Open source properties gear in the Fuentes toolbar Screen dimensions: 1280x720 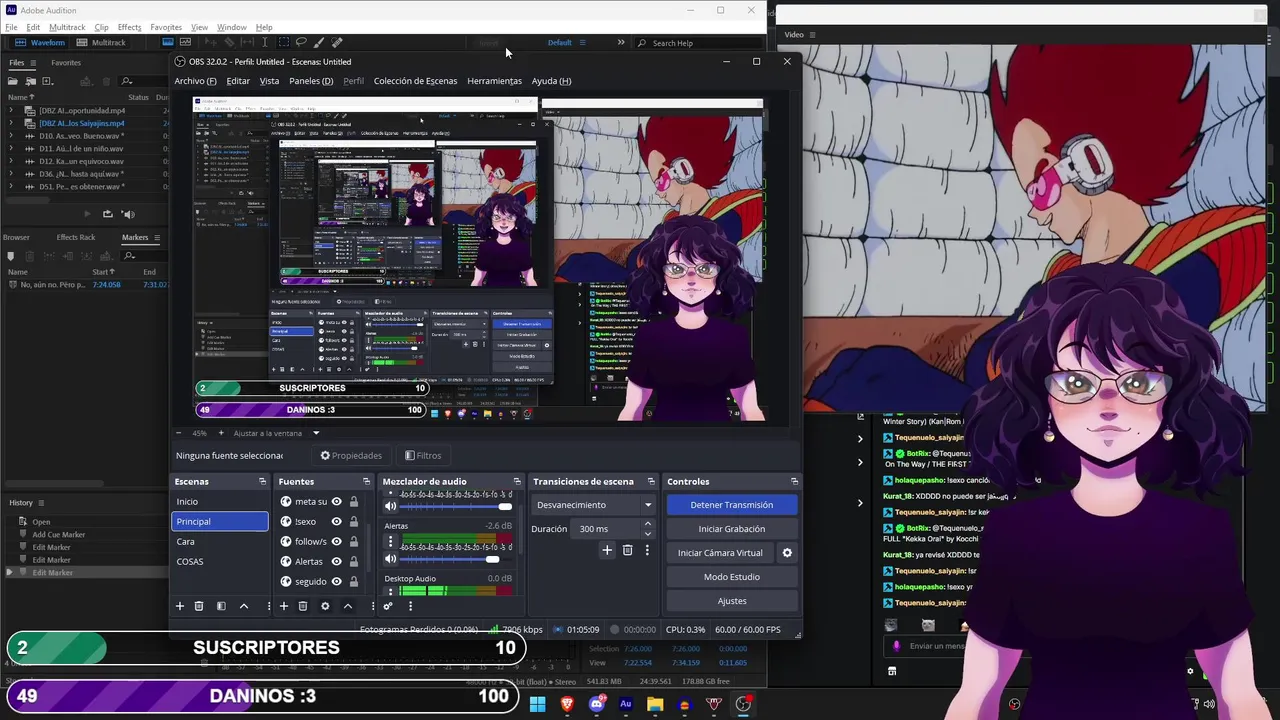click(325, 606)
